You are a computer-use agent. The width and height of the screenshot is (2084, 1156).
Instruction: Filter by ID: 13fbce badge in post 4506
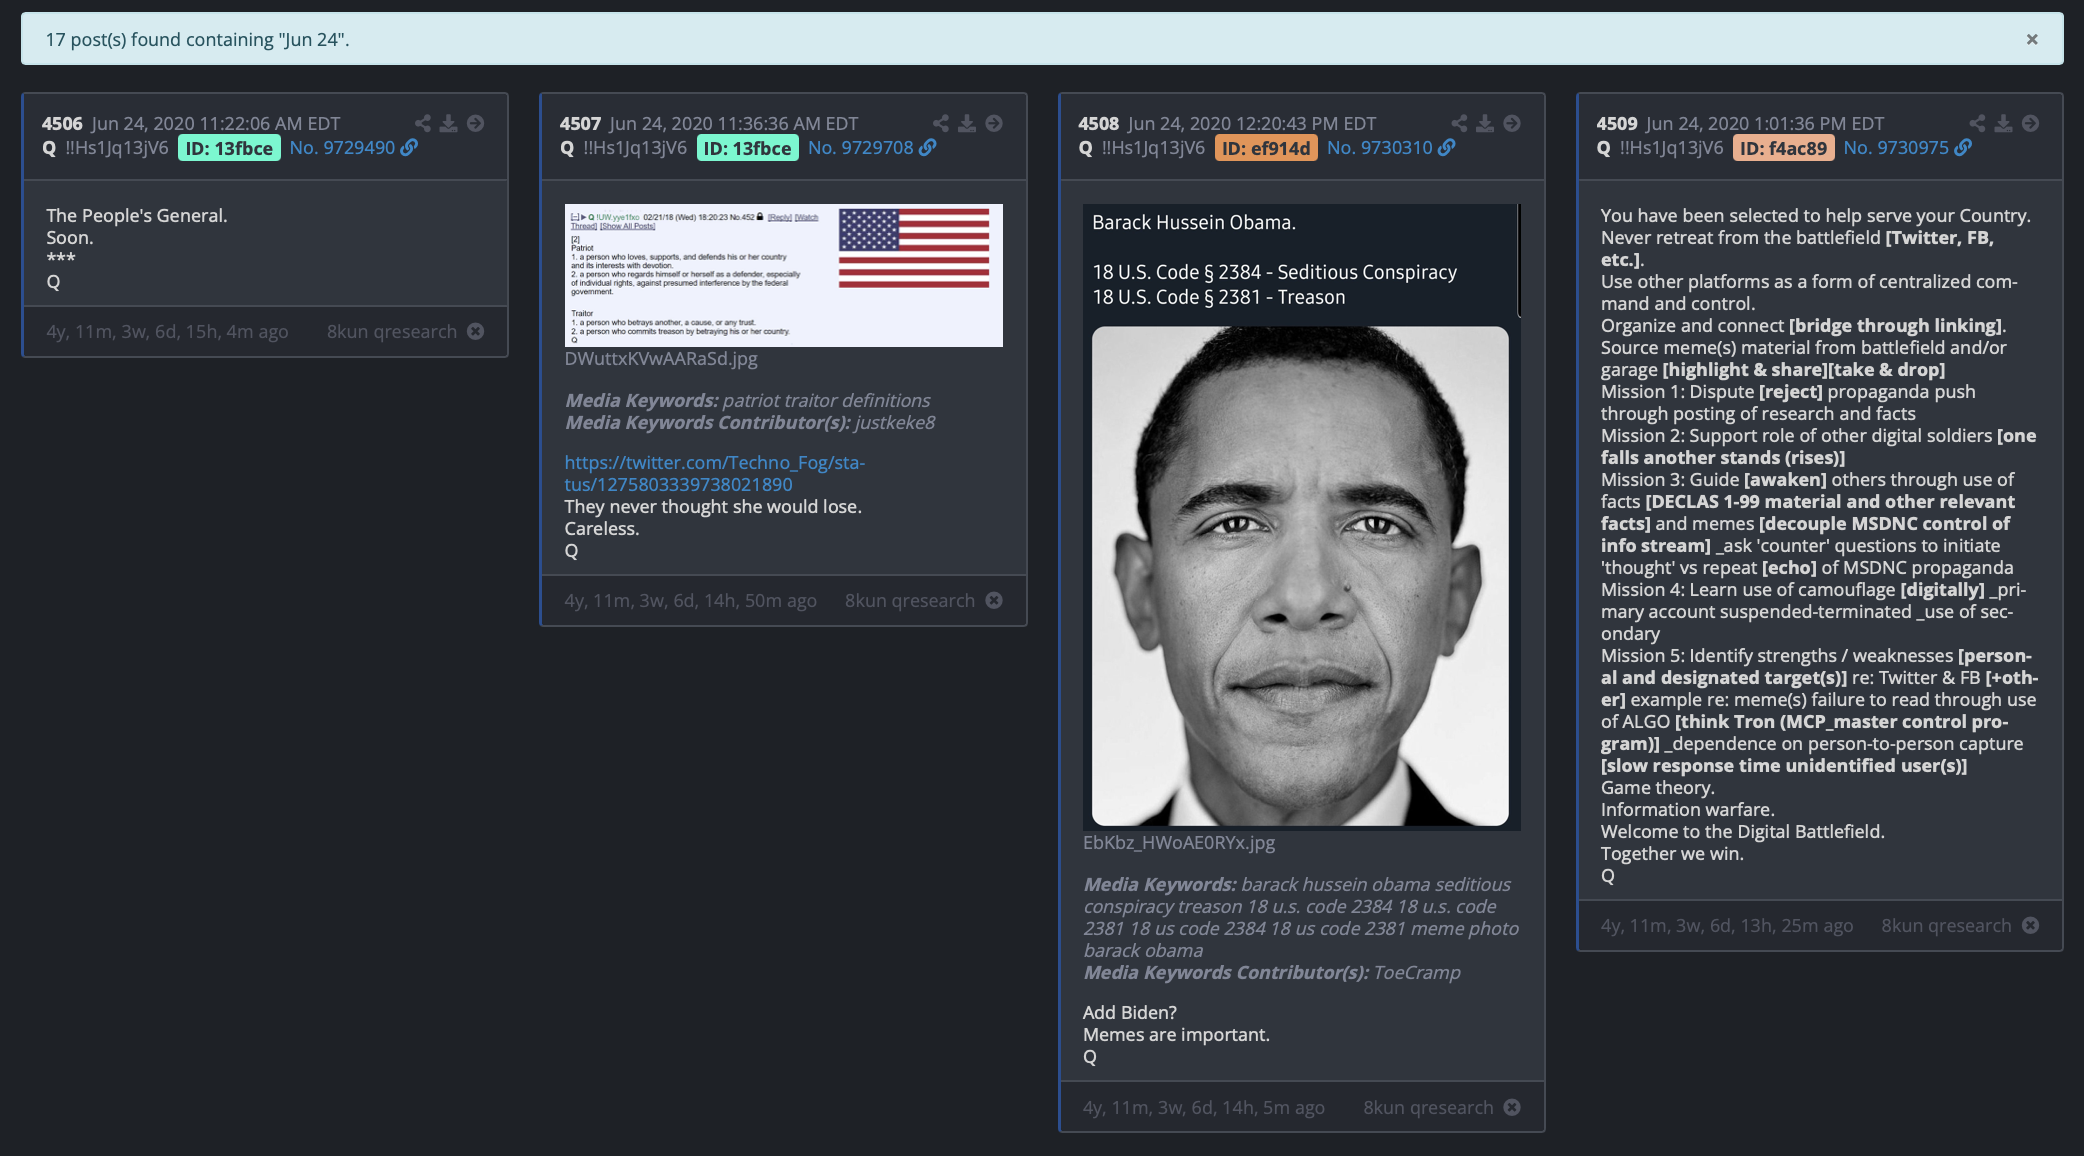click(229, 148)
